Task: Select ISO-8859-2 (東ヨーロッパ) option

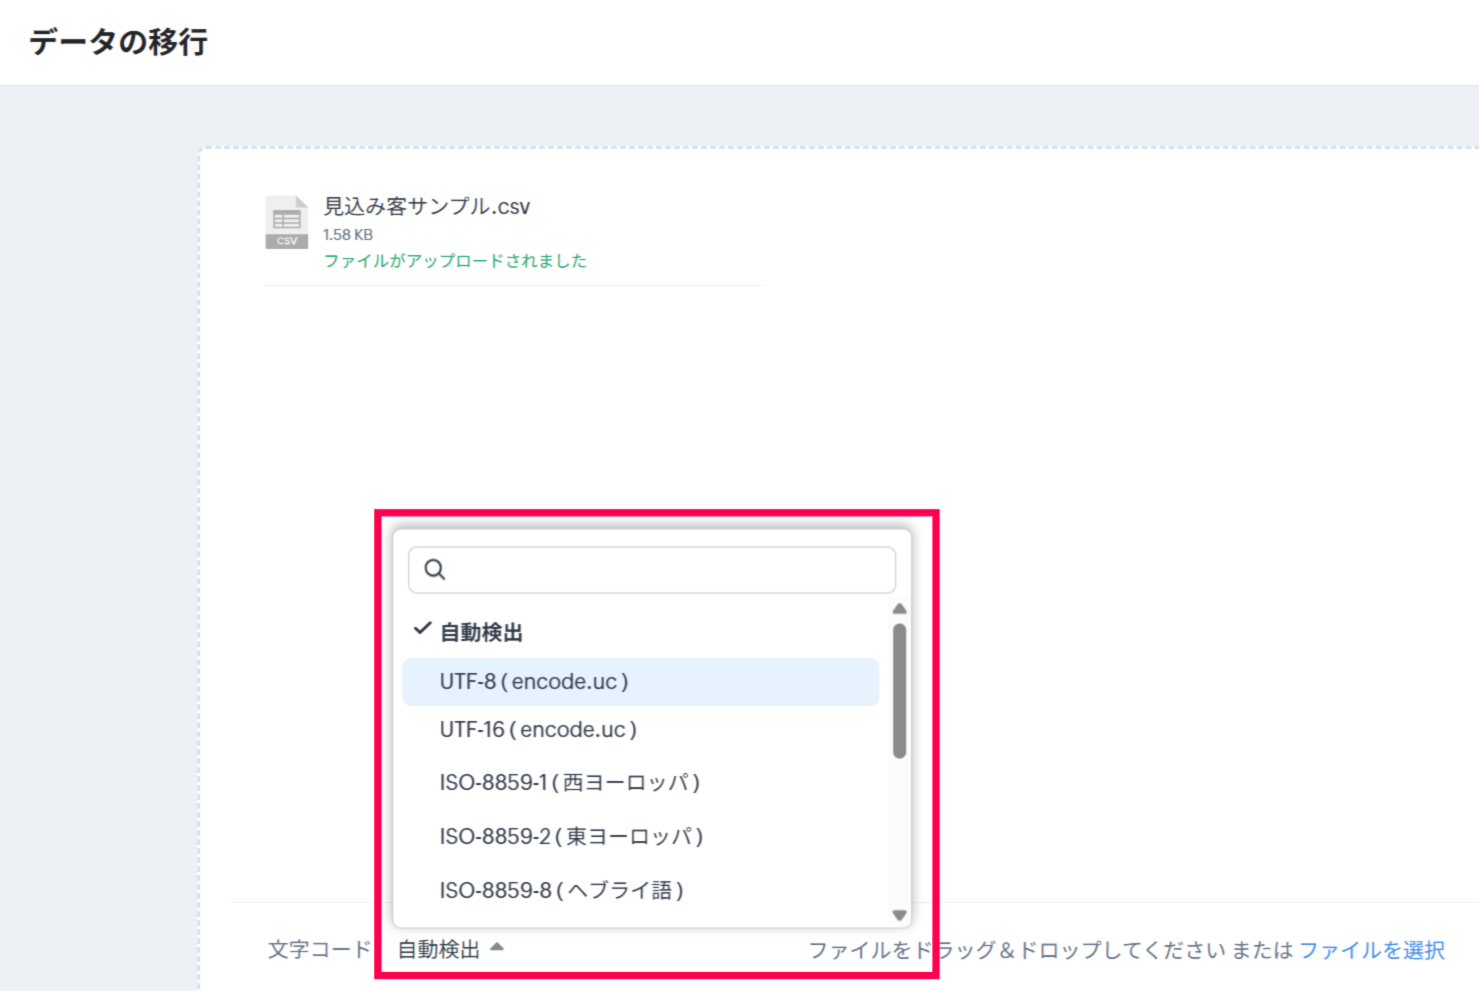Action: tap(571, 836)
